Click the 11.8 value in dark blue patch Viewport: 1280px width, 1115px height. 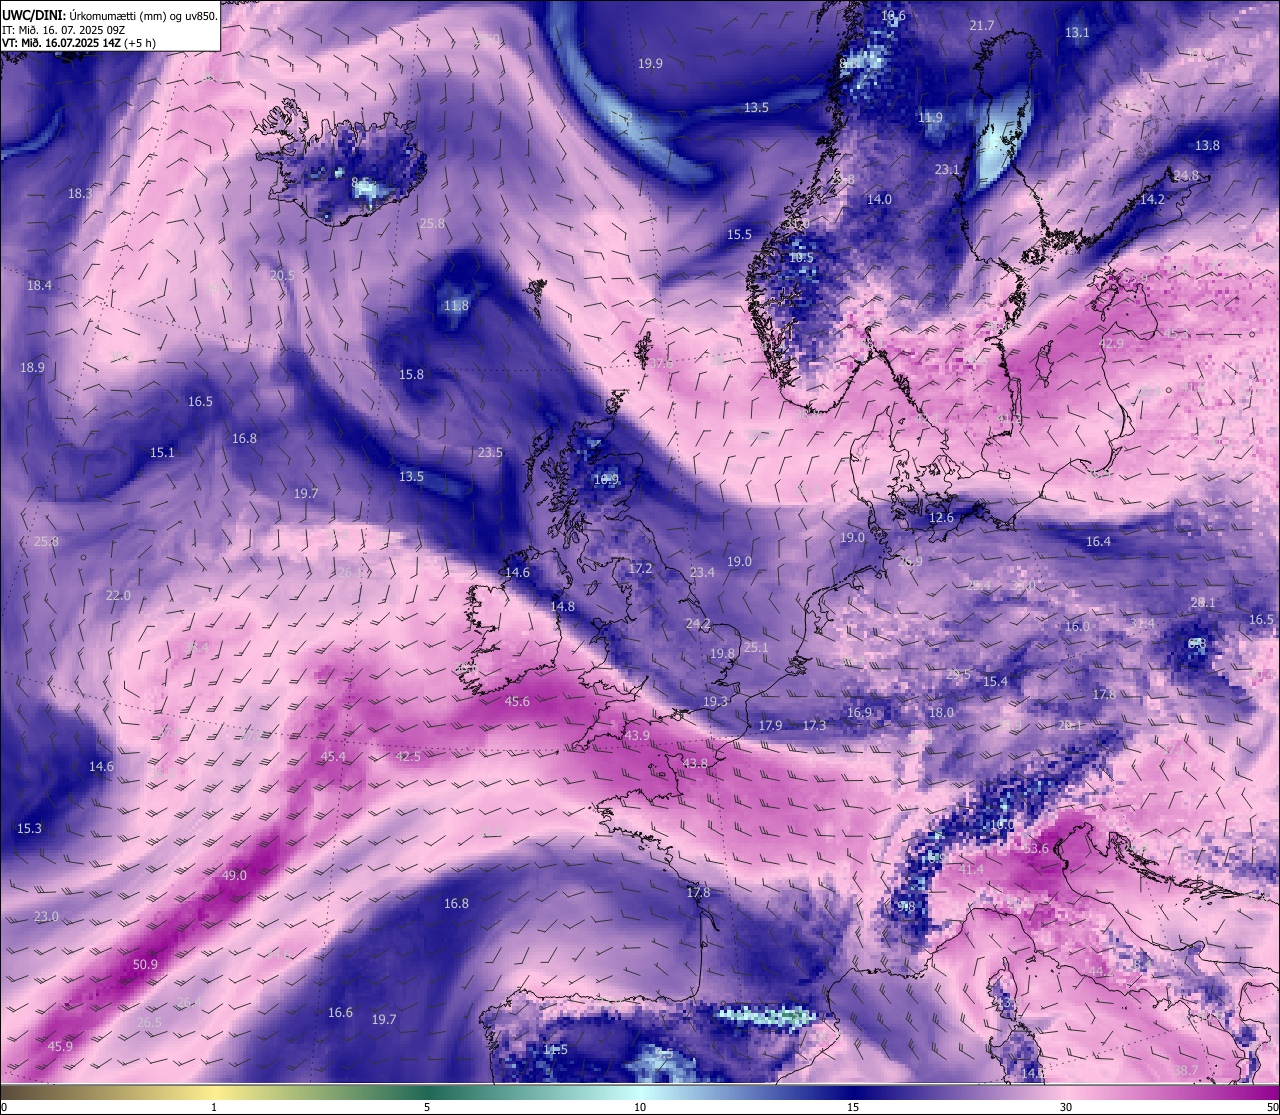point(456,305)
